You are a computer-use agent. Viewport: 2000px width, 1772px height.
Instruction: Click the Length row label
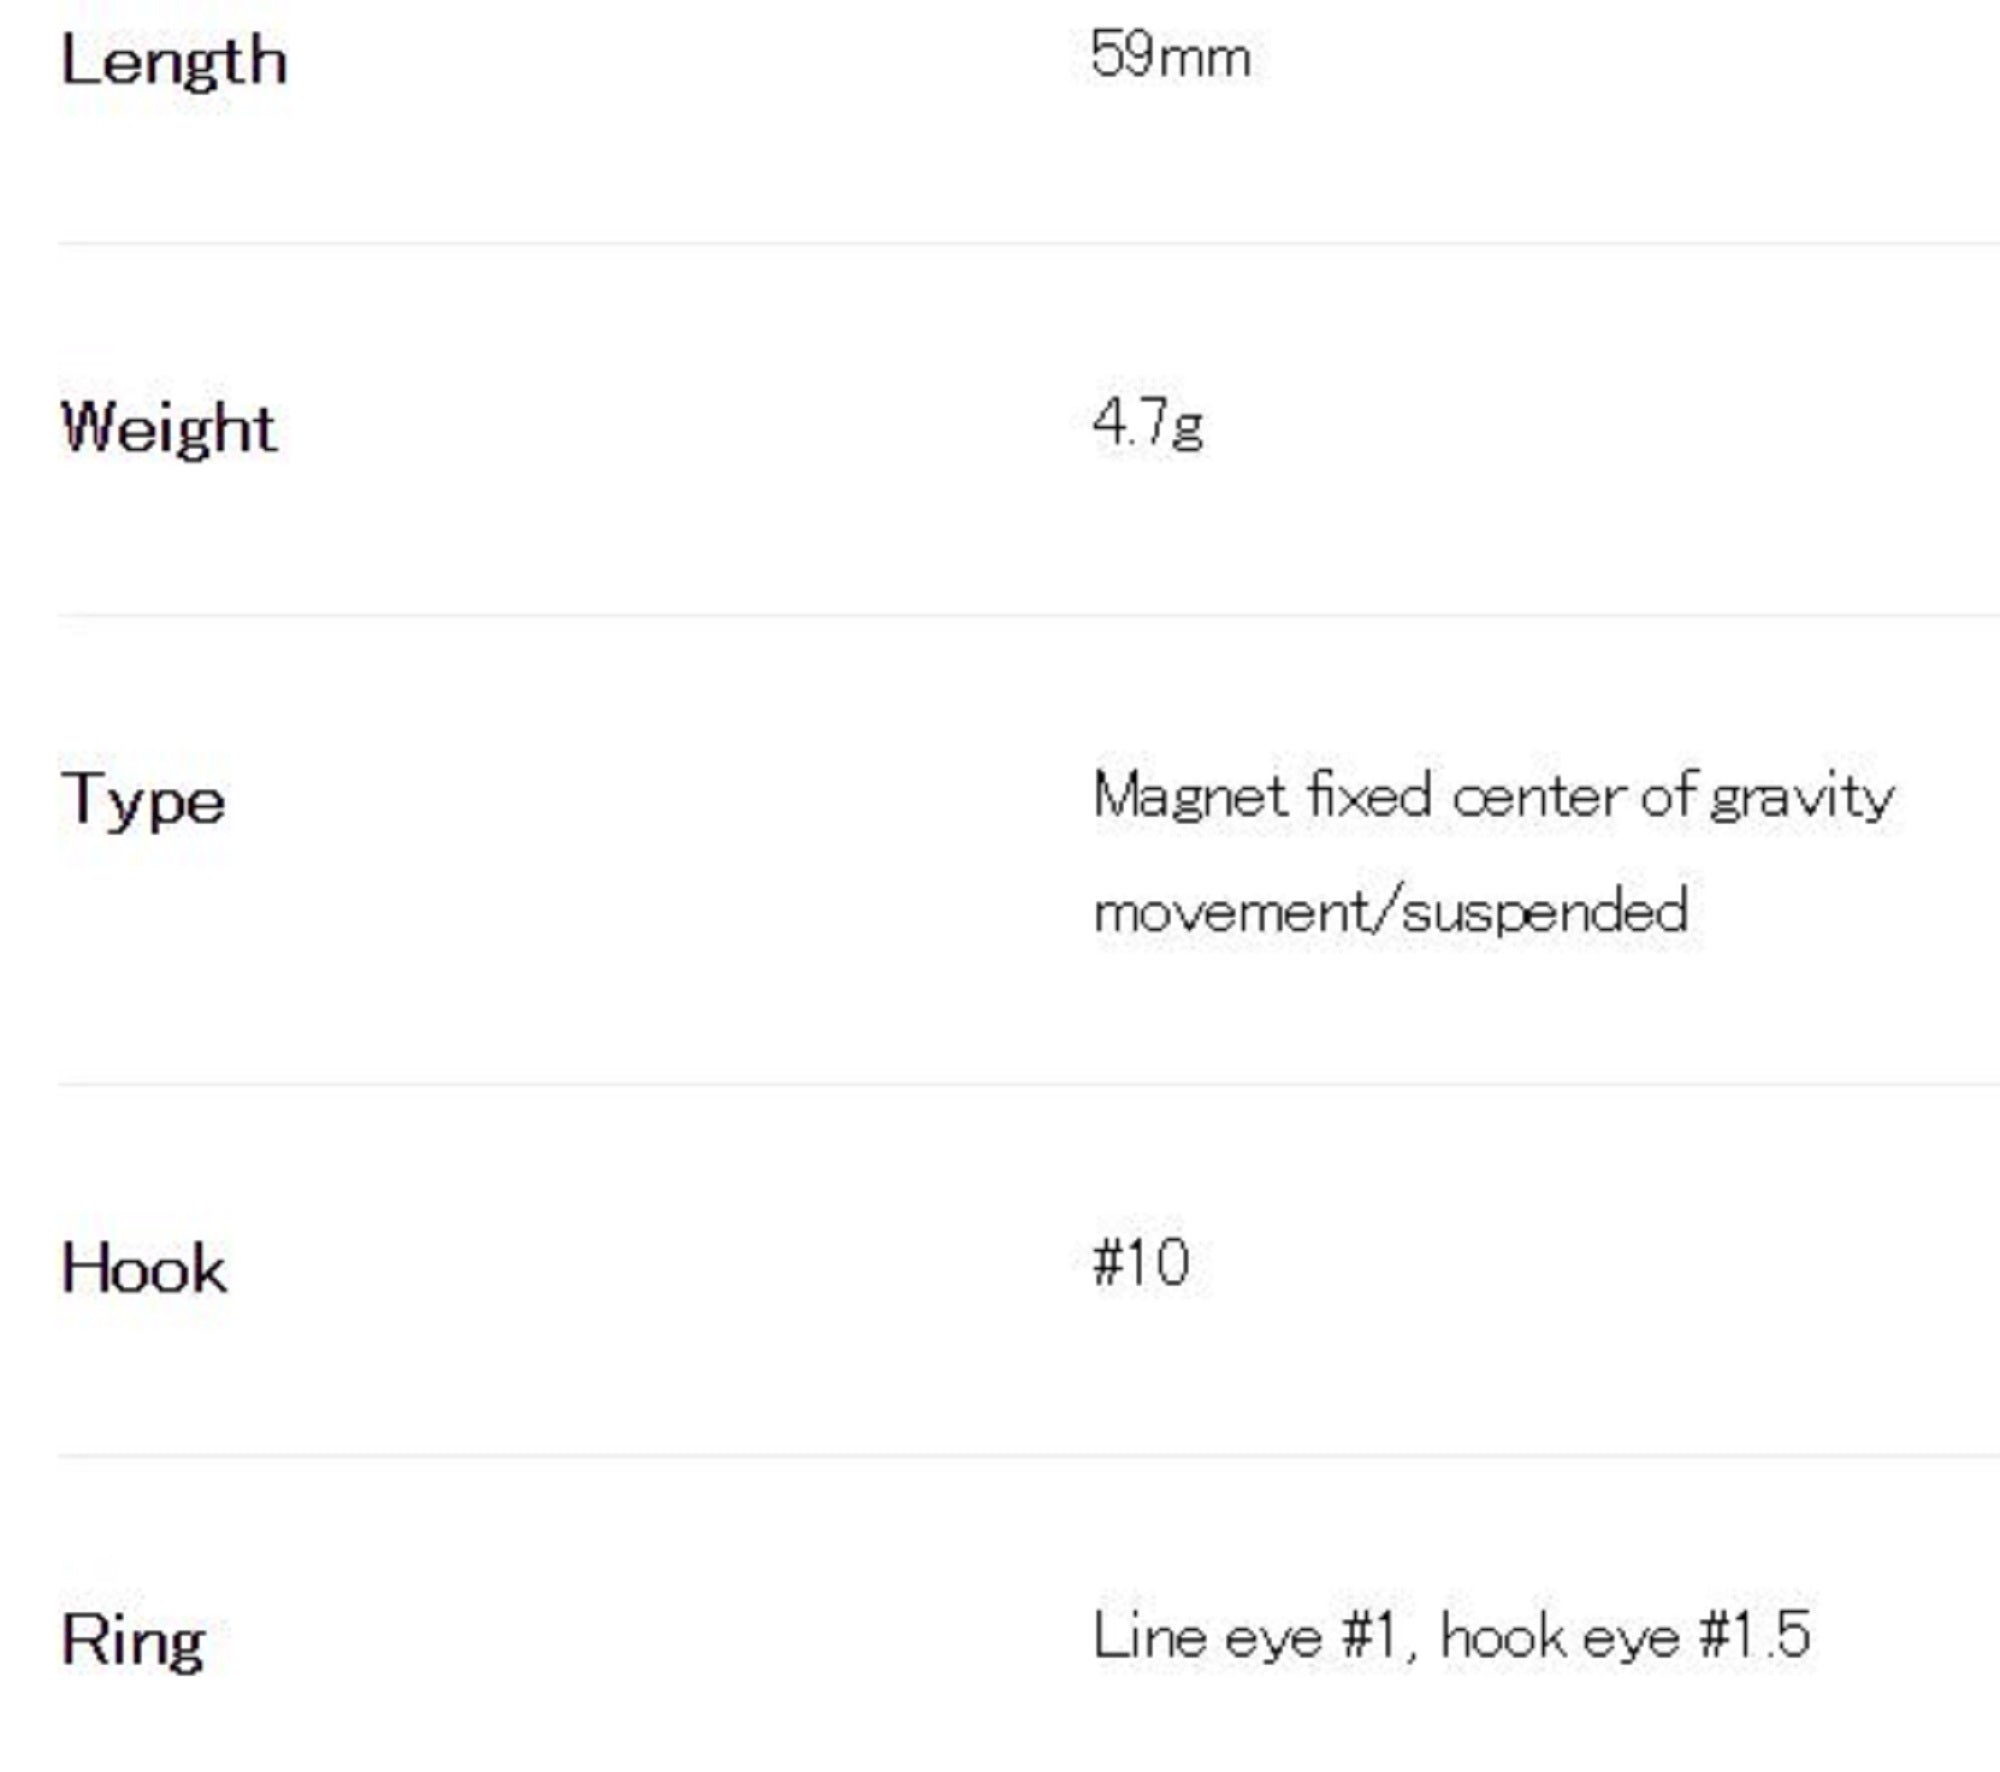(x=174, y=61)
